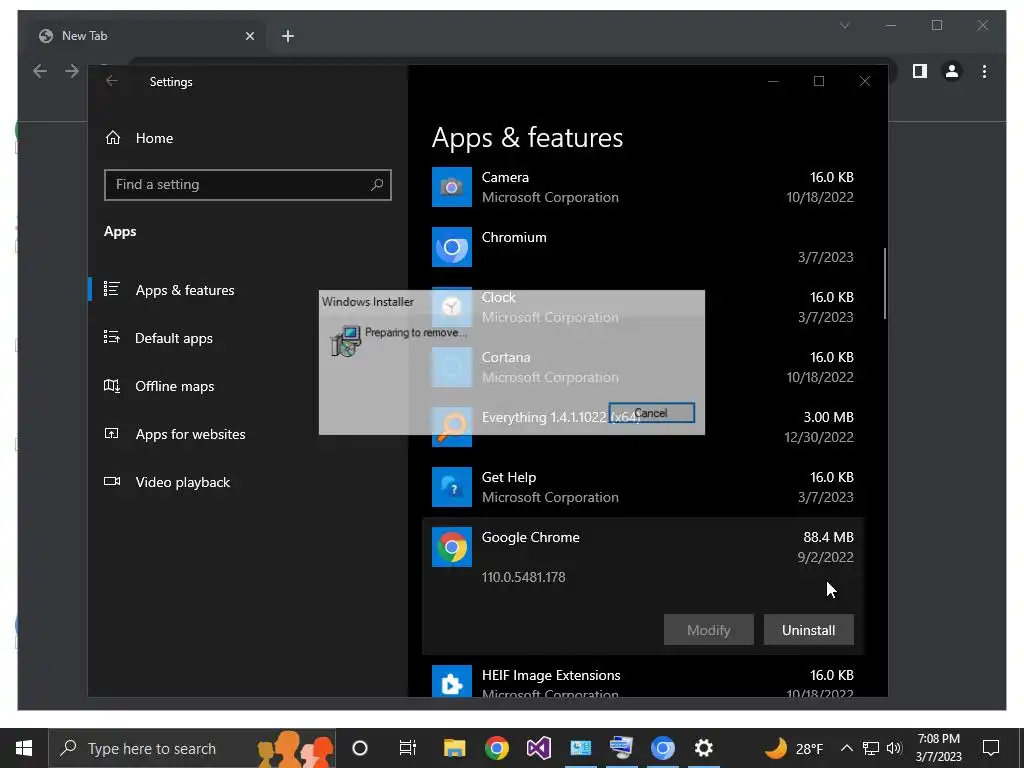
Task: Select Default apps in sidebar
Action: point(174,338)
